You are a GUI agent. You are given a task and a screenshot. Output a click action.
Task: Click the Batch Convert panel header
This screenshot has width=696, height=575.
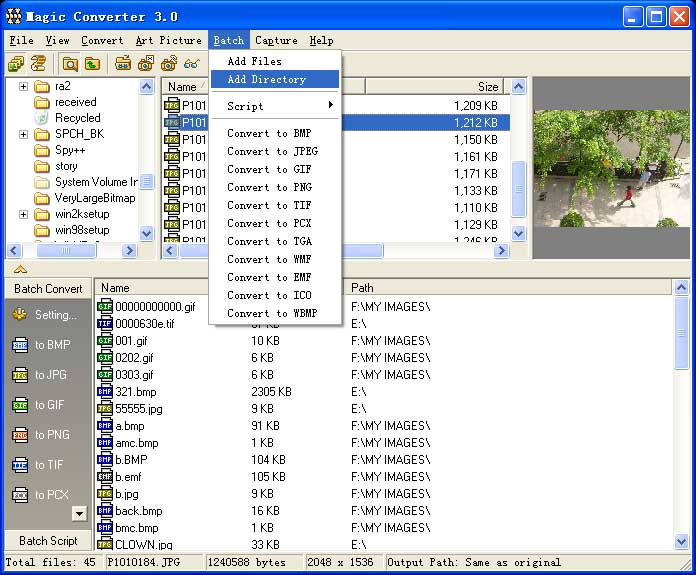pos(48,289)
